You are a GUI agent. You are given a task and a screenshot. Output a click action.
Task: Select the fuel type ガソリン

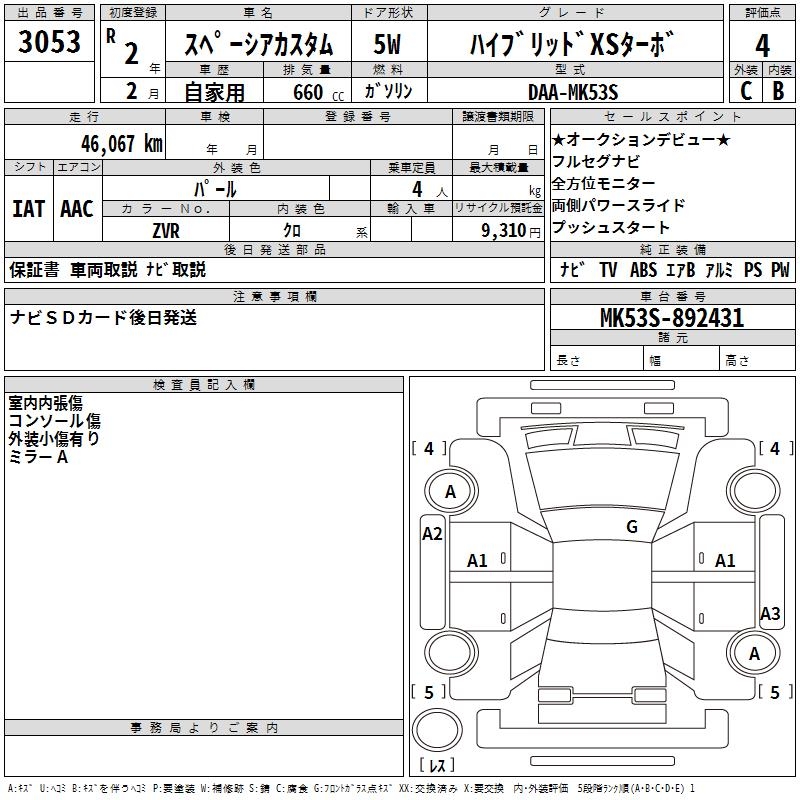(x=388, y=91)
